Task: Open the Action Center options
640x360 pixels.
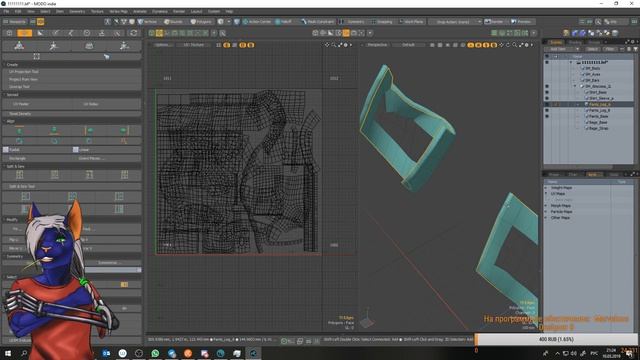Action: coord(257,22)
